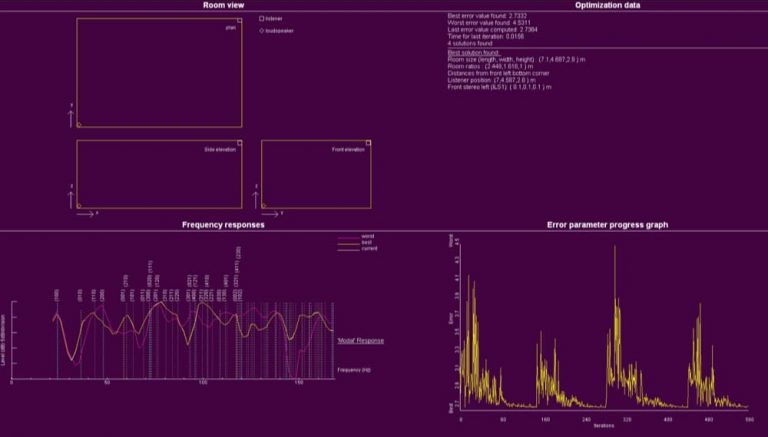This screenshot has height=437, width=768.
Task: Click the listener marker in the Front elevation view
Action: [368, 143]
